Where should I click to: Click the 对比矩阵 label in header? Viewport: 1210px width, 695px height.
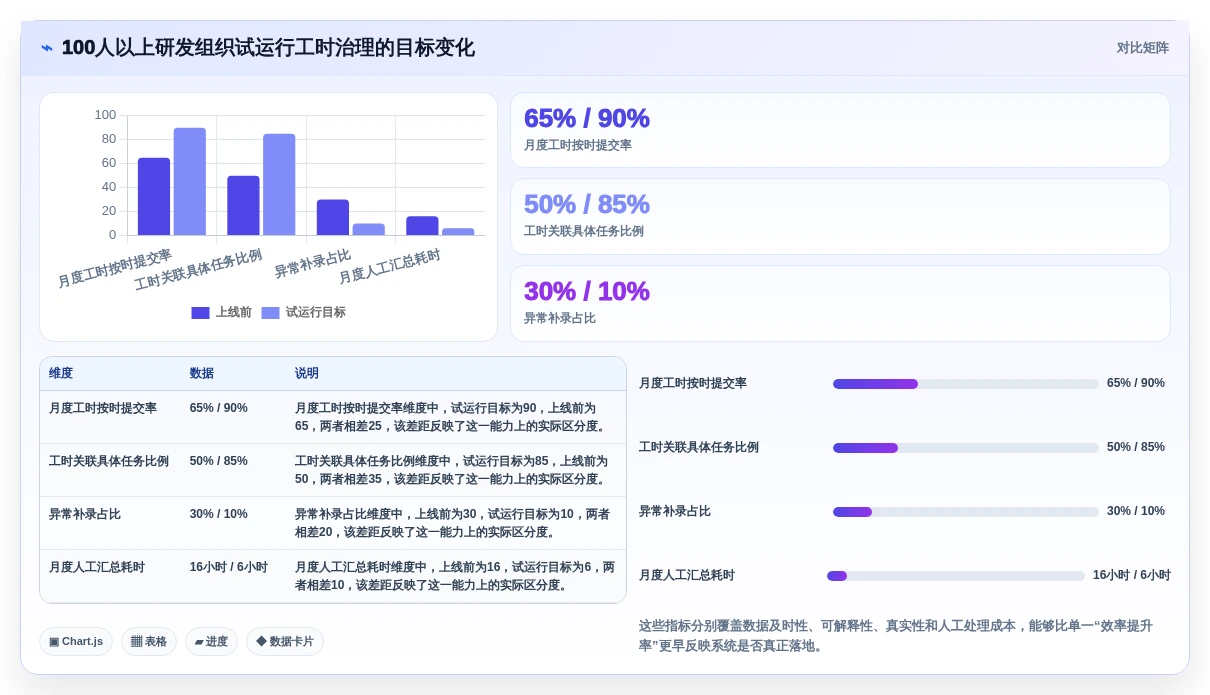coord(1142,48)
